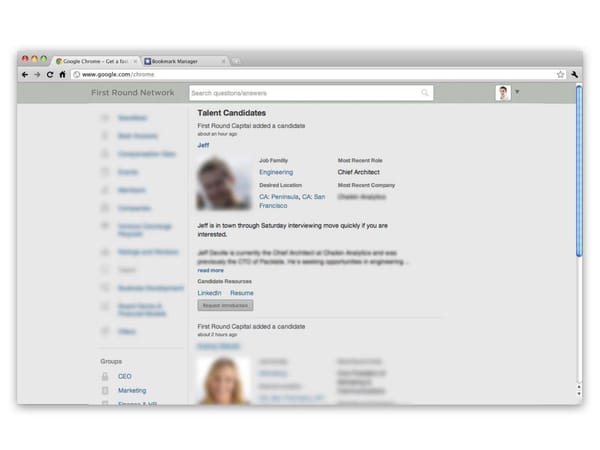This screenshot has width=600, height=450.
Task: Switch to the Bookmark Manager tab
Action: coord(180,61)
